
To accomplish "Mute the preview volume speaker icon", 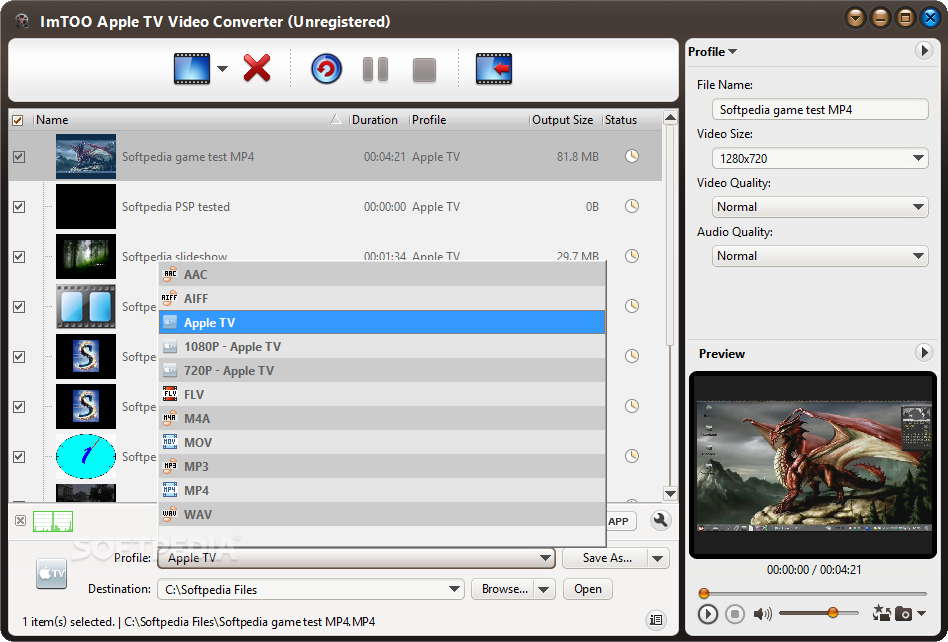I will pos(762,614).
